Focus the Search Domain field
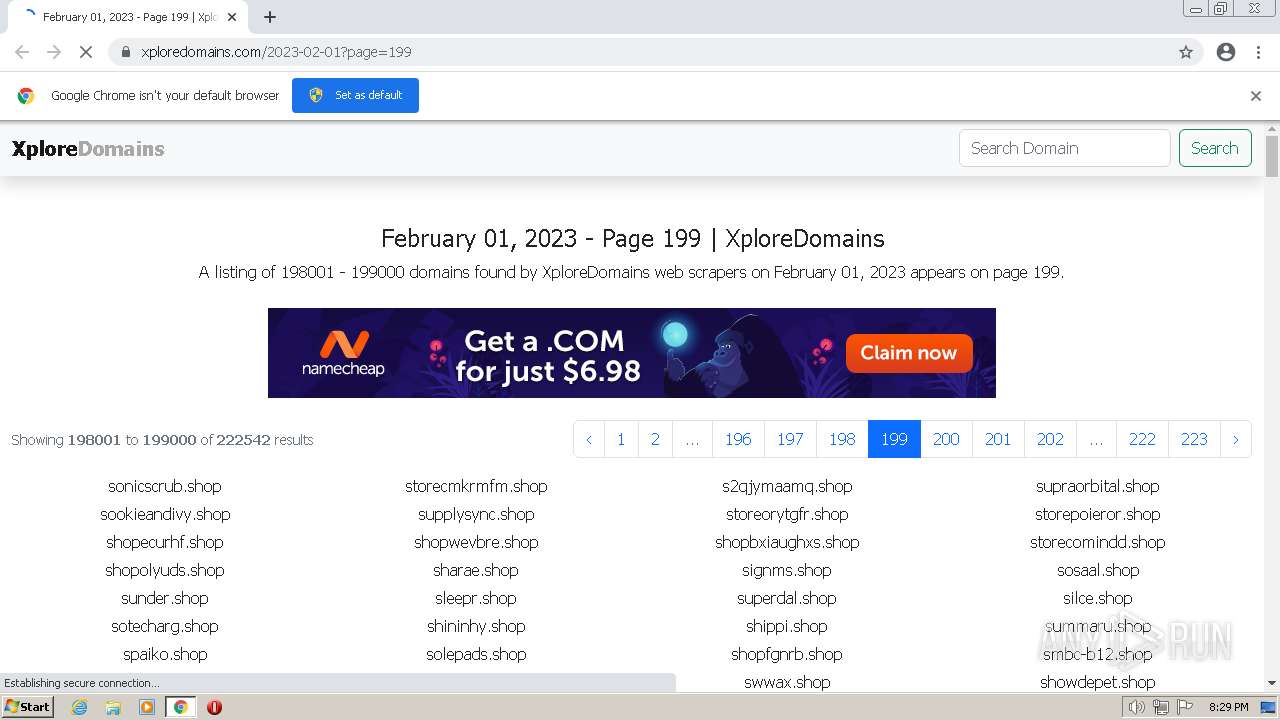This screenshot has height=720, width=1280. [1064, 148]
